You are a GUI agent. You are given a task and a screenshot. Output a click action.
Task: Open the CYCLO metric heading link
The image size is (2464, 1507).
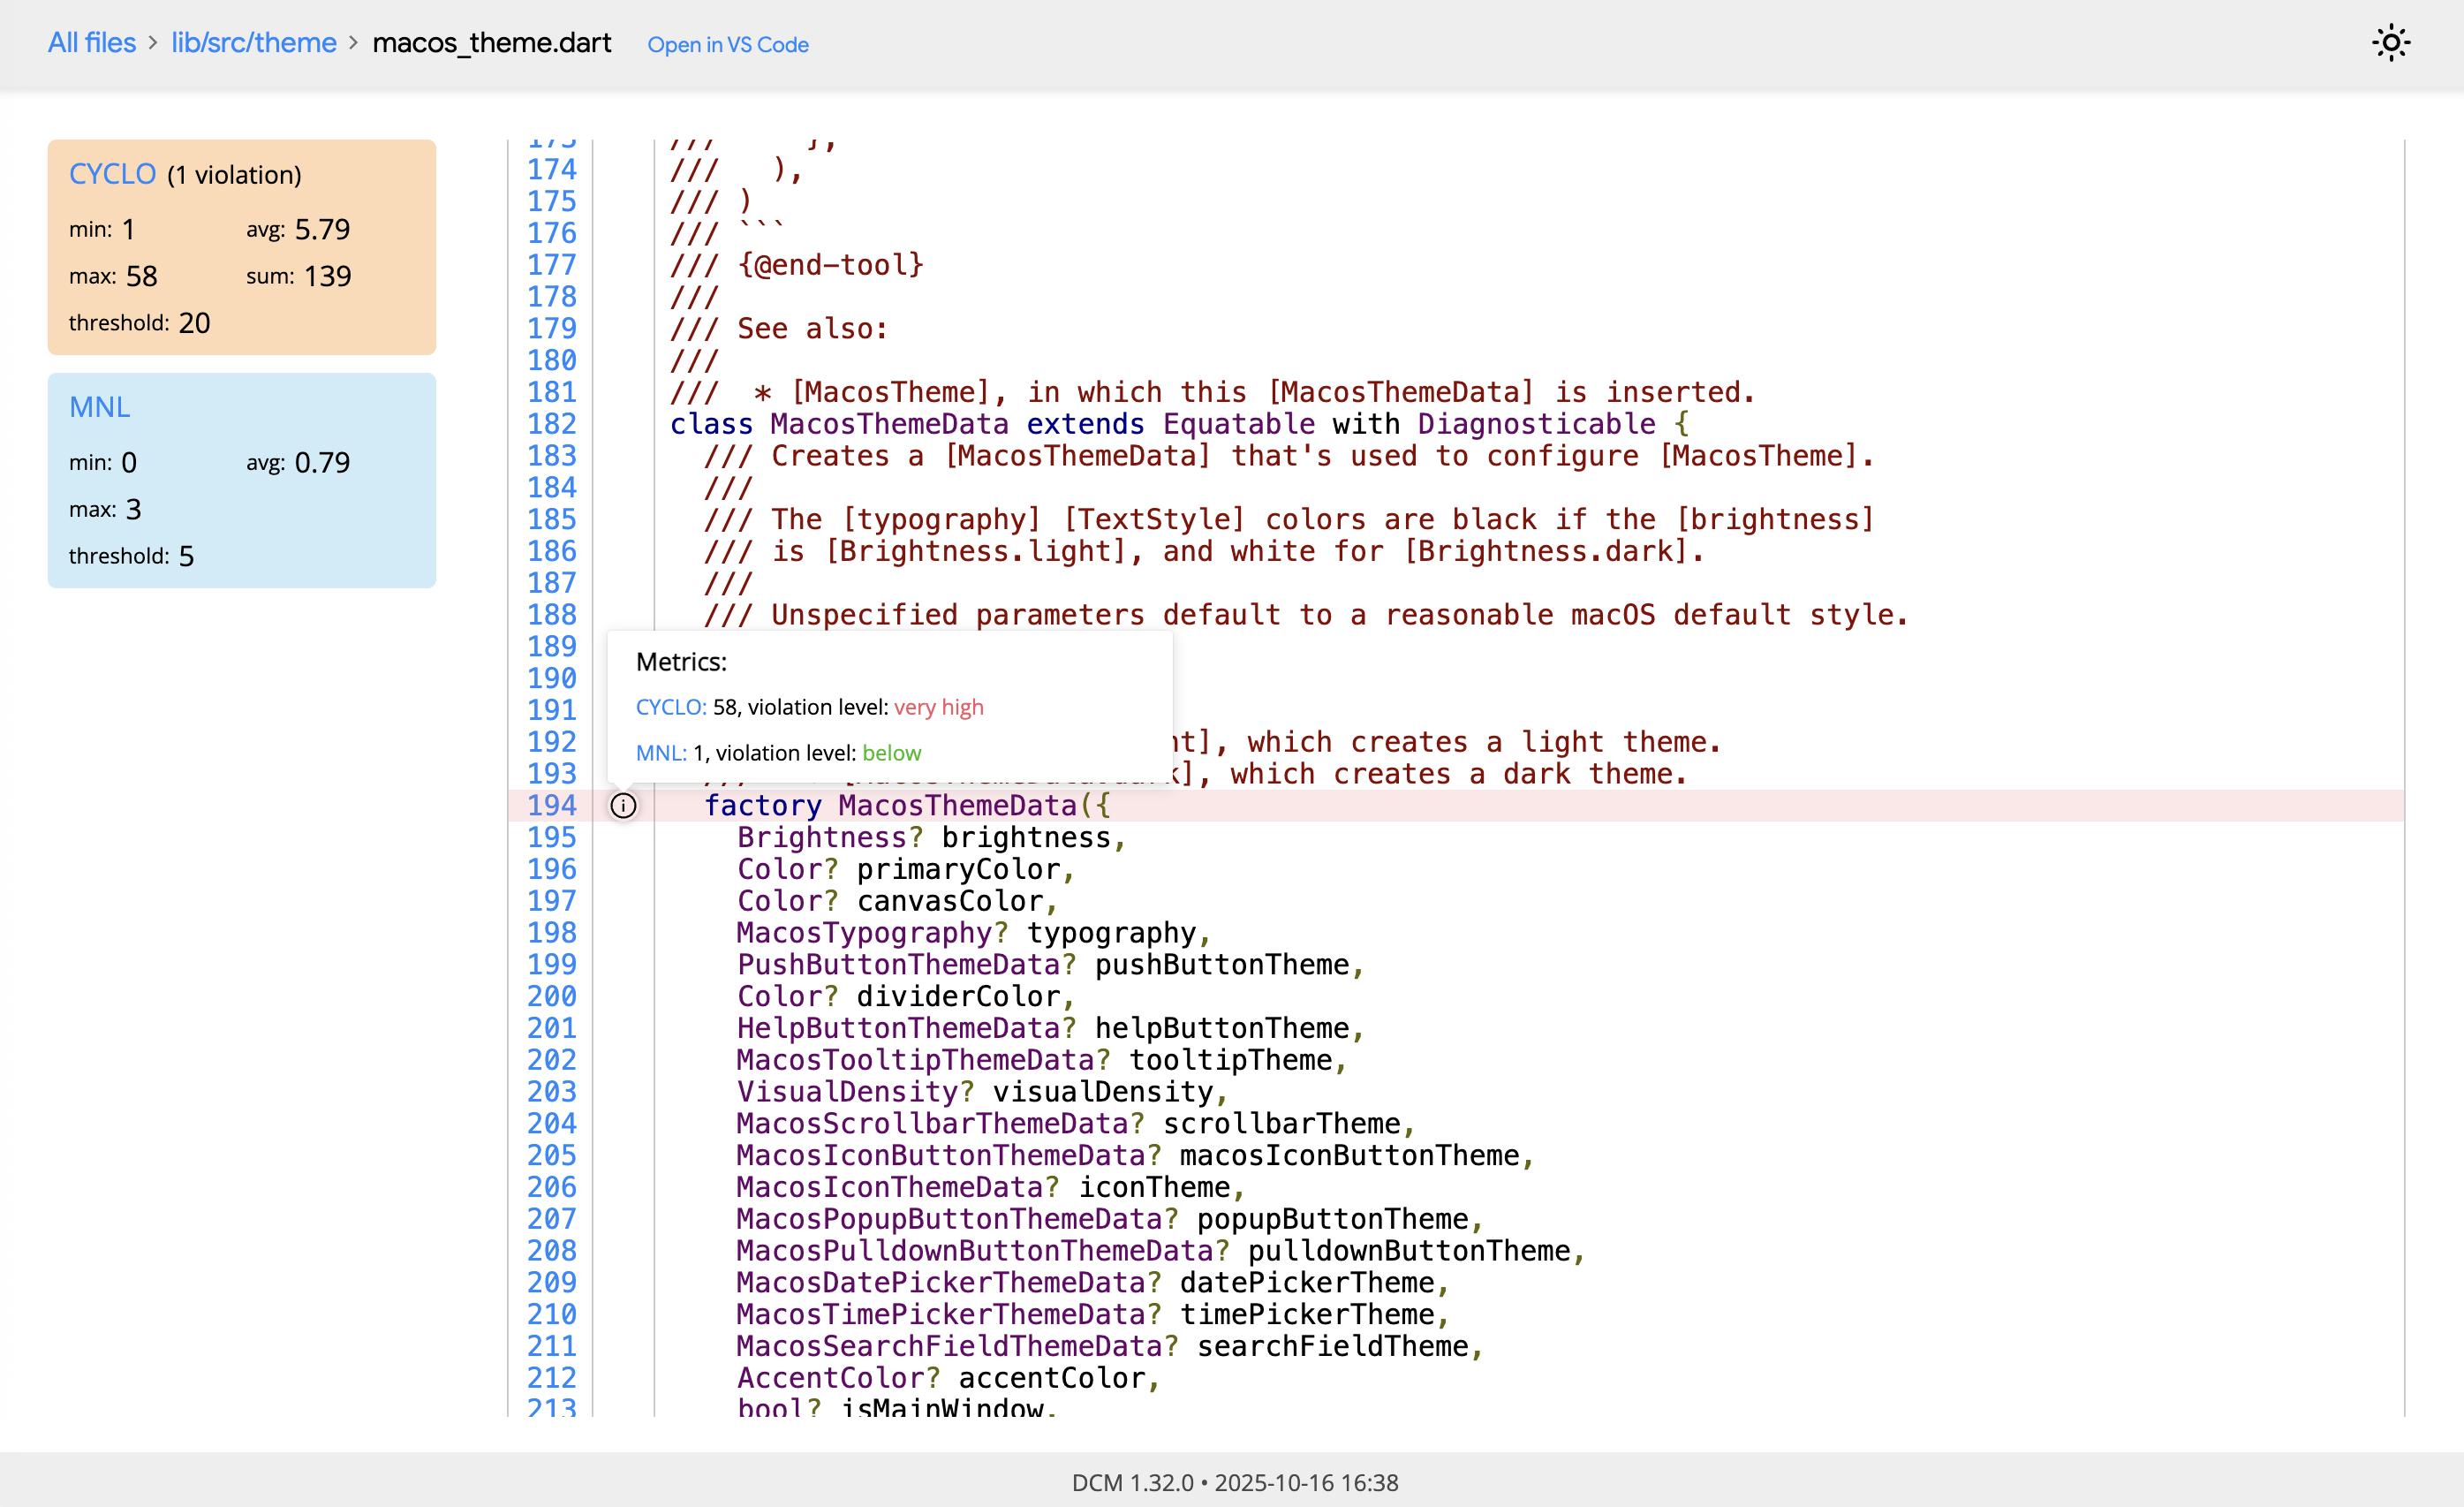112,174
